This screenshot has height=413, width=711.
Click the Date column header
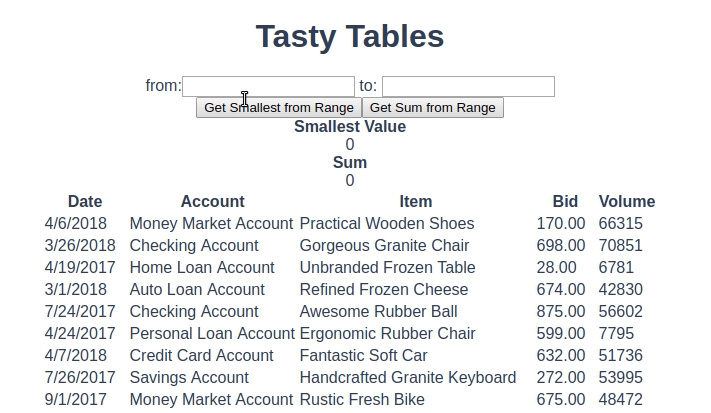[x=85, y=201]
